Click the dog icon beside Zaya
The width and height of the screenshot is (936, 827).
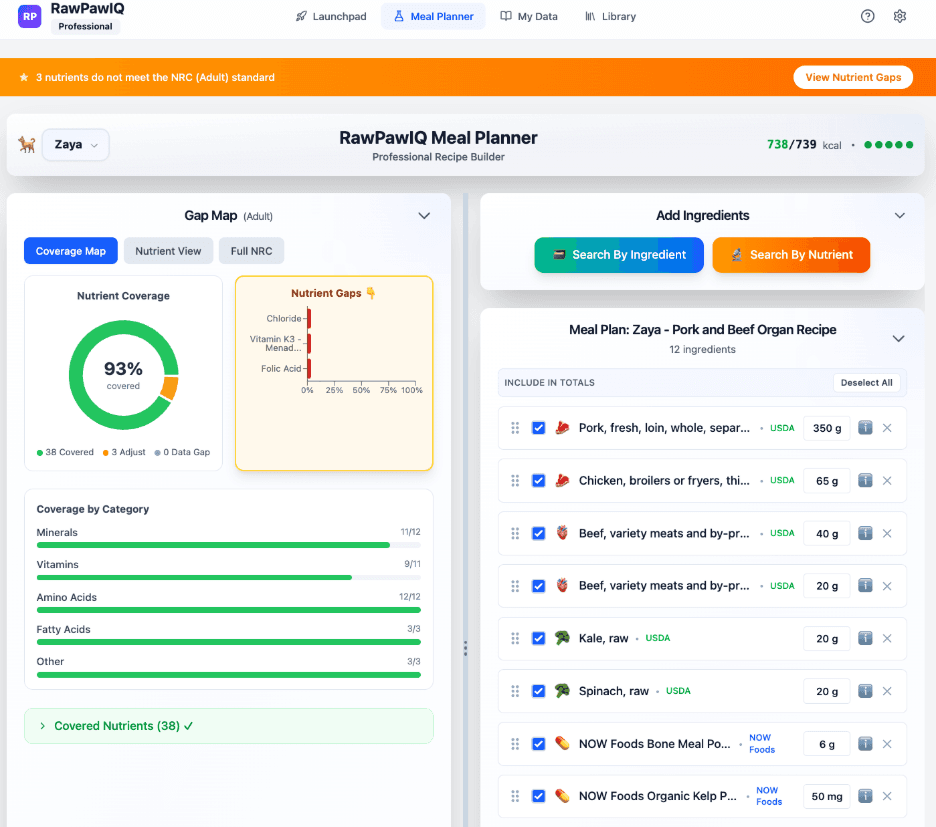[27, 145]
